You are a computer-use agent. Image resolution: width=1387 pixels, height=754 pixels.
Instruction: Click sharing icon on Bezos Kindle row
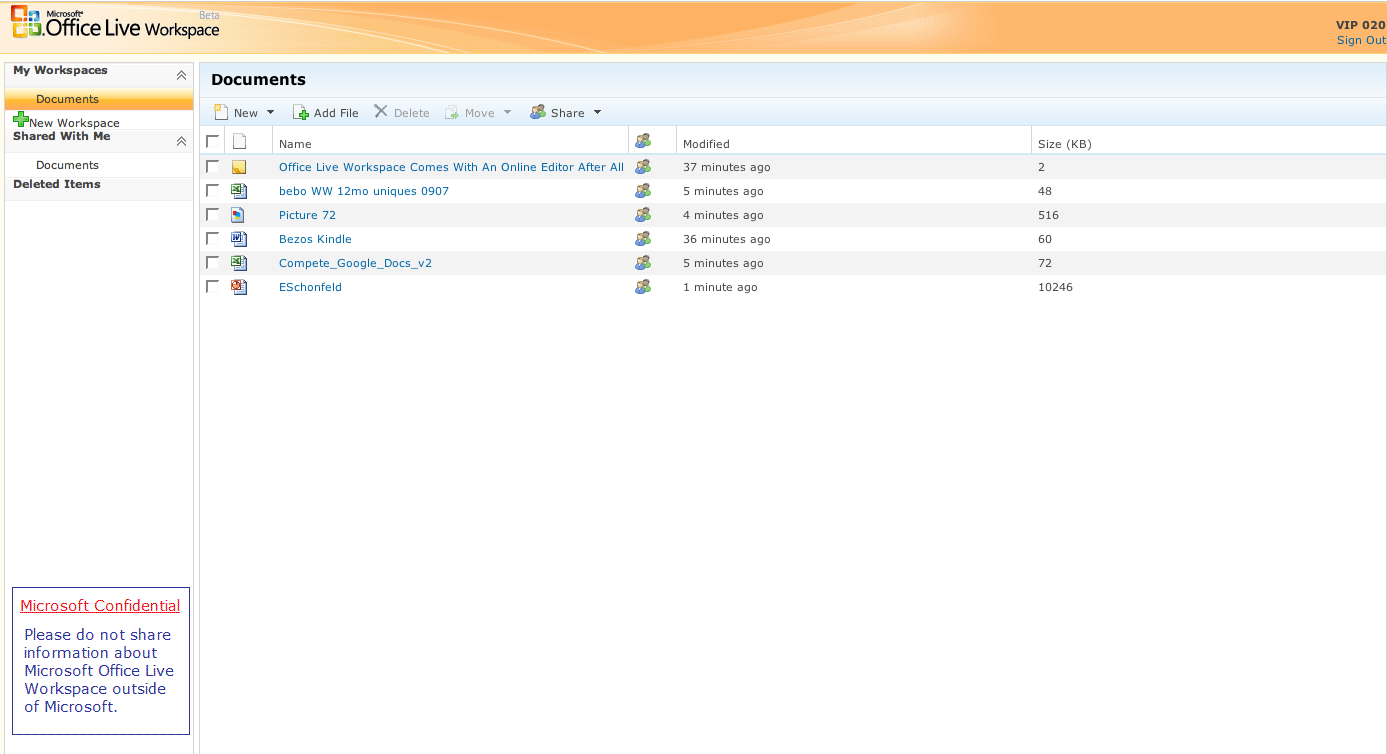tap(643, 239)
